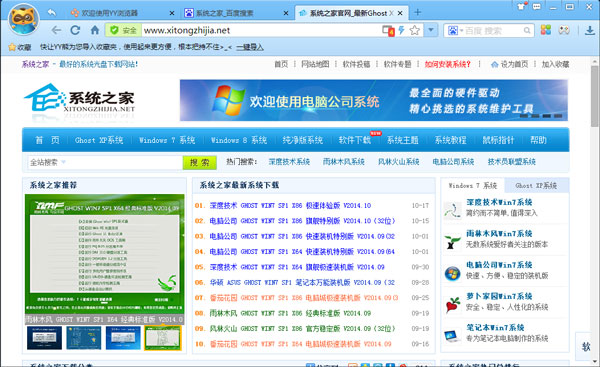The width and height of the screenshot is (600, 367).
Task: Open the colorful apps grid icon
Action: click(546, 30)
